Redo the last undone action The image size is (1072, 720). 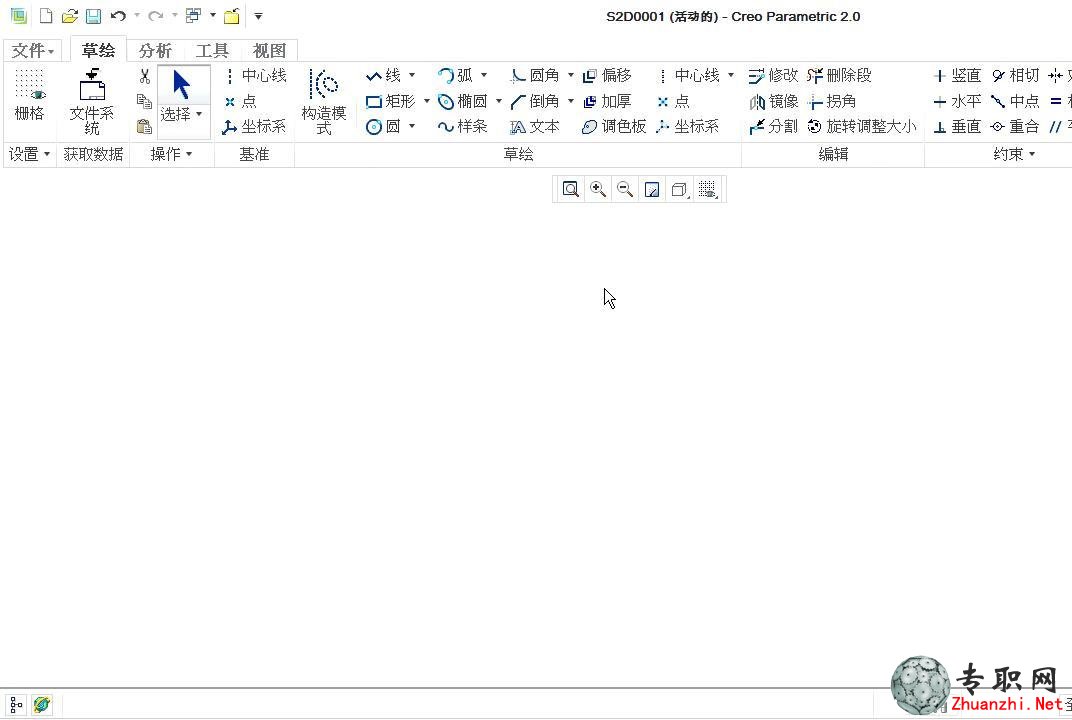click(156, 16)
